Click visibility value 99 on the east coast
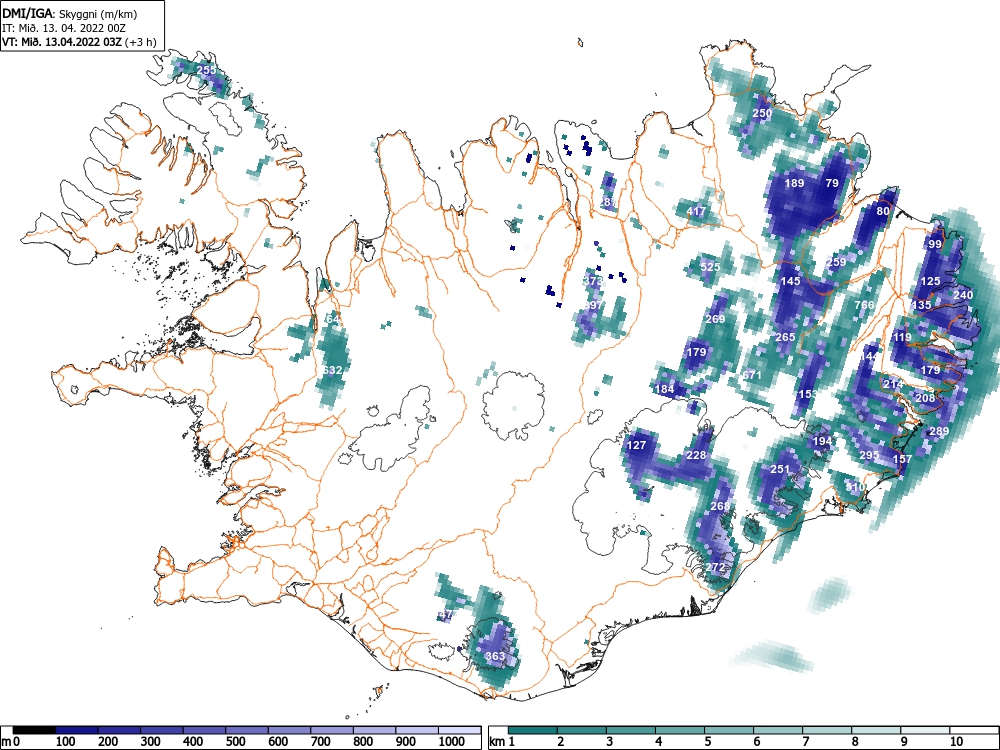 [935, 244]
